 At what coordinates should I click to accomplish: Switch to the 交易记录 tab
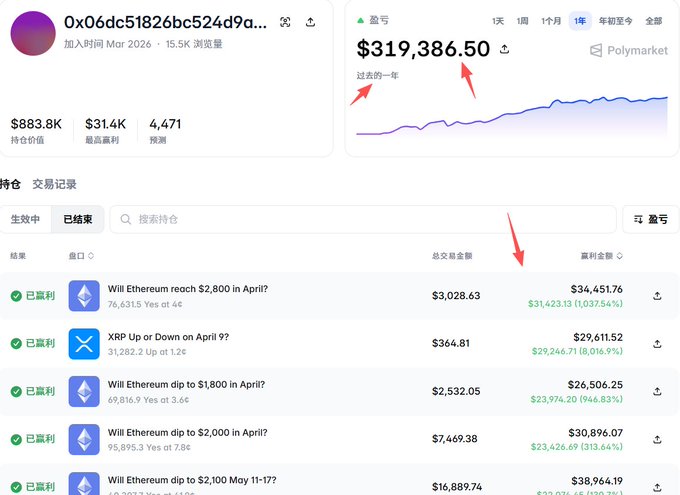(54, 184)
